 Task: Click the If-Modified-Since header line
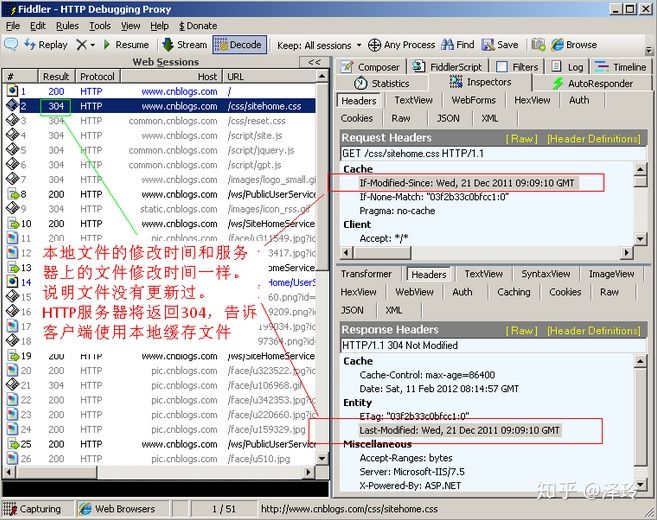point(467,183)
